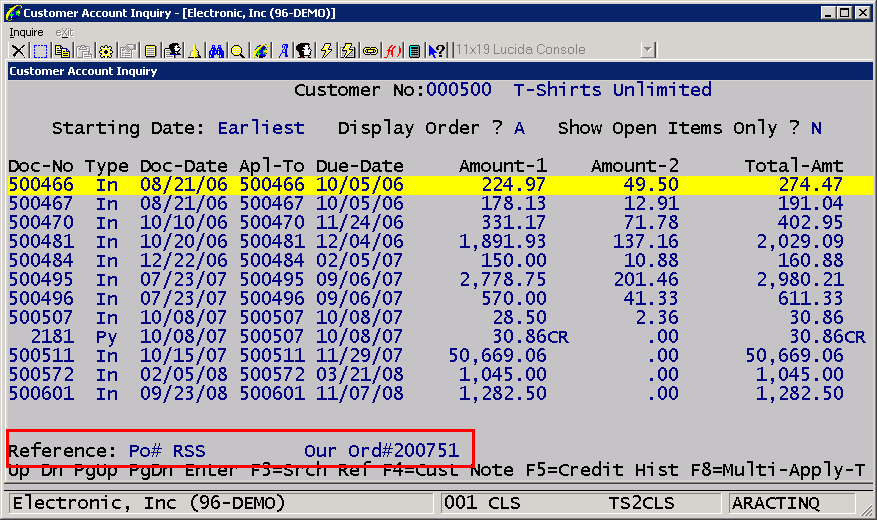Image resolution: width=877 pixels, height=520 pixels.
Task: Select row for document 500572
Action: click(440, 375)
